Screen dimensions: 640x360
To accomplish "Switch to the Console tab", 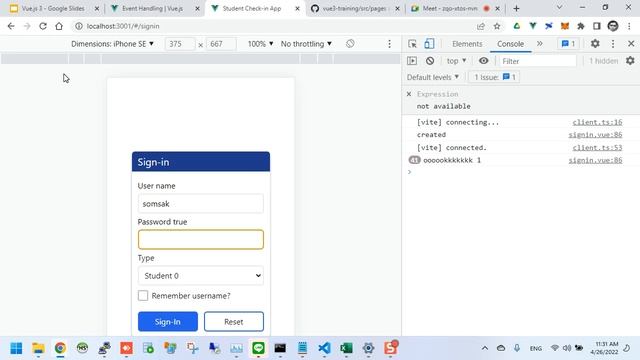I will 510,44.
